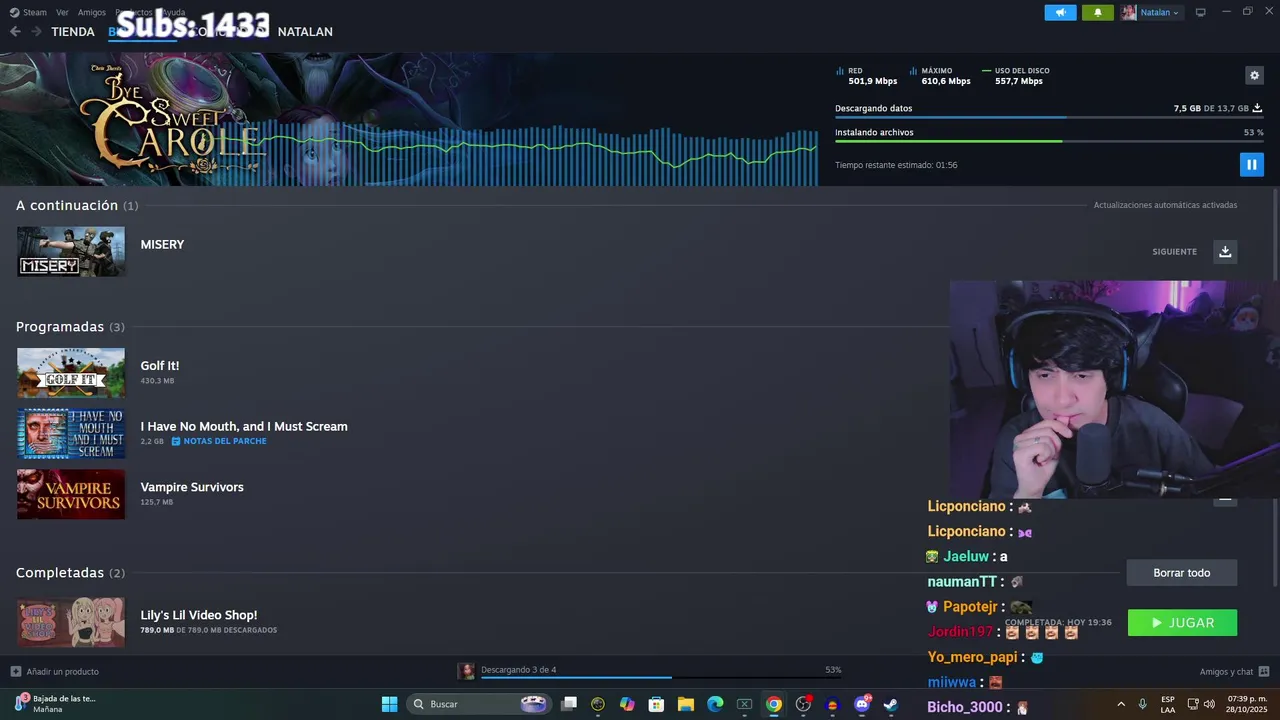The width and height of the screenshot is (1280, 720).
Task: Open the Steam menu
Action: click(x=29, y=12)
